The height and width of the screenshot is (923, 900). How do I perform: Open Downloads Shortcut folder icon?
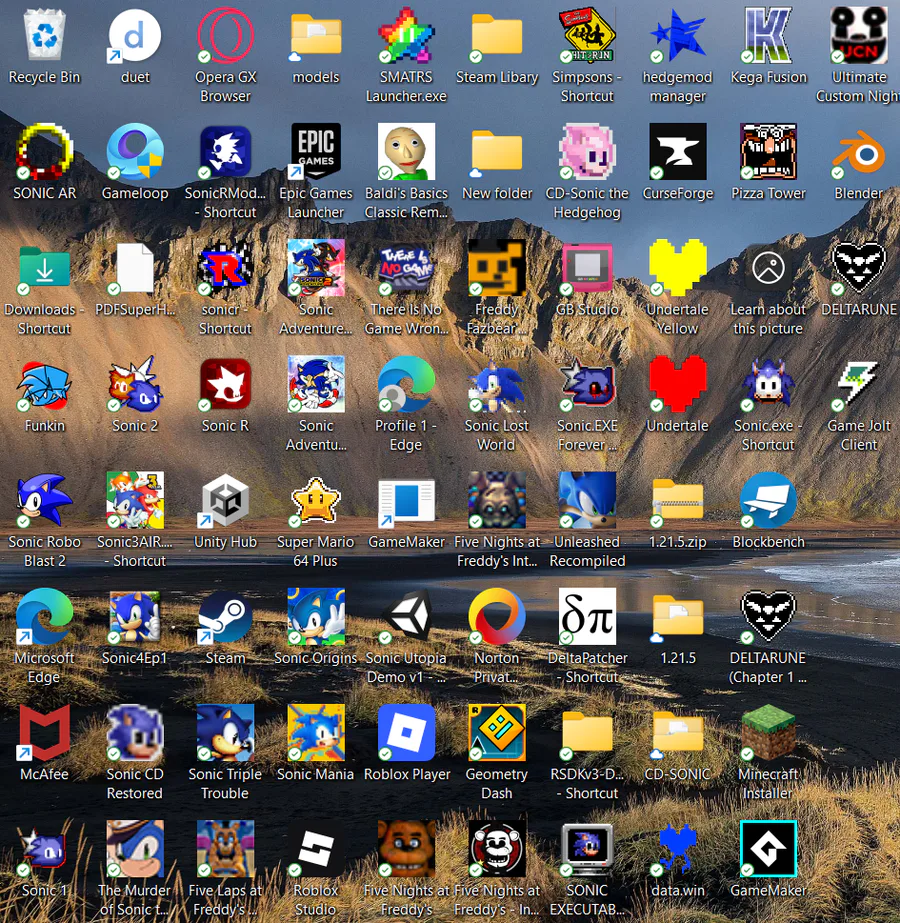[44, 268]
